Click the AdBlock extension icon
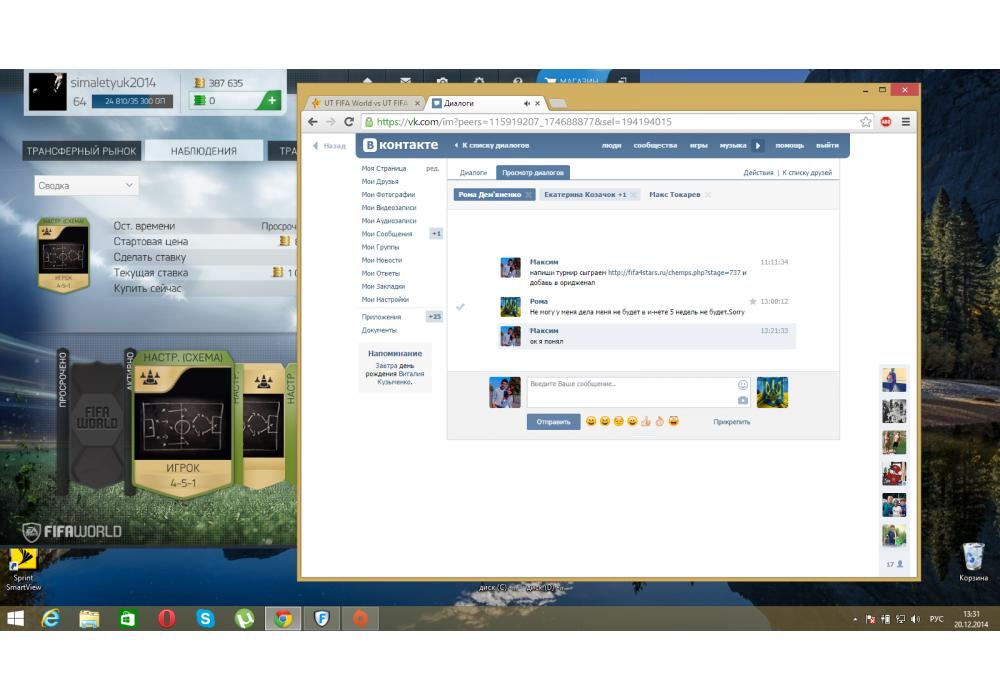The width and height of the screenshot is (1000, 700). [x=886, y=122]
